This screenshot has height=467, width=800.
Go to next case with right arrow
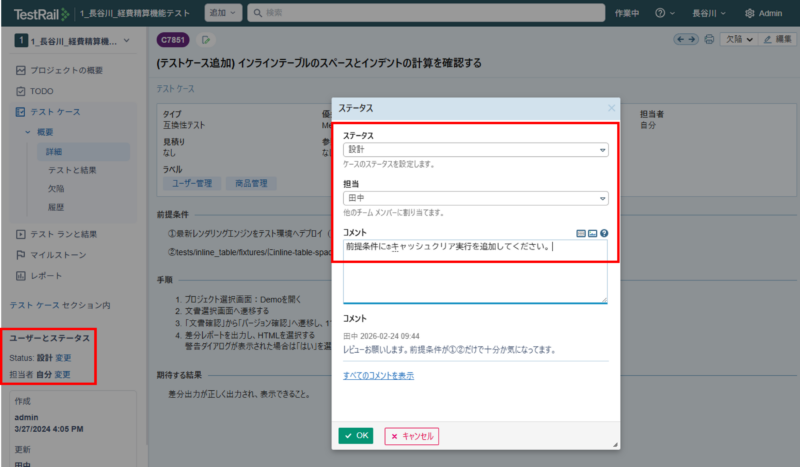click(x=692, y=39)
